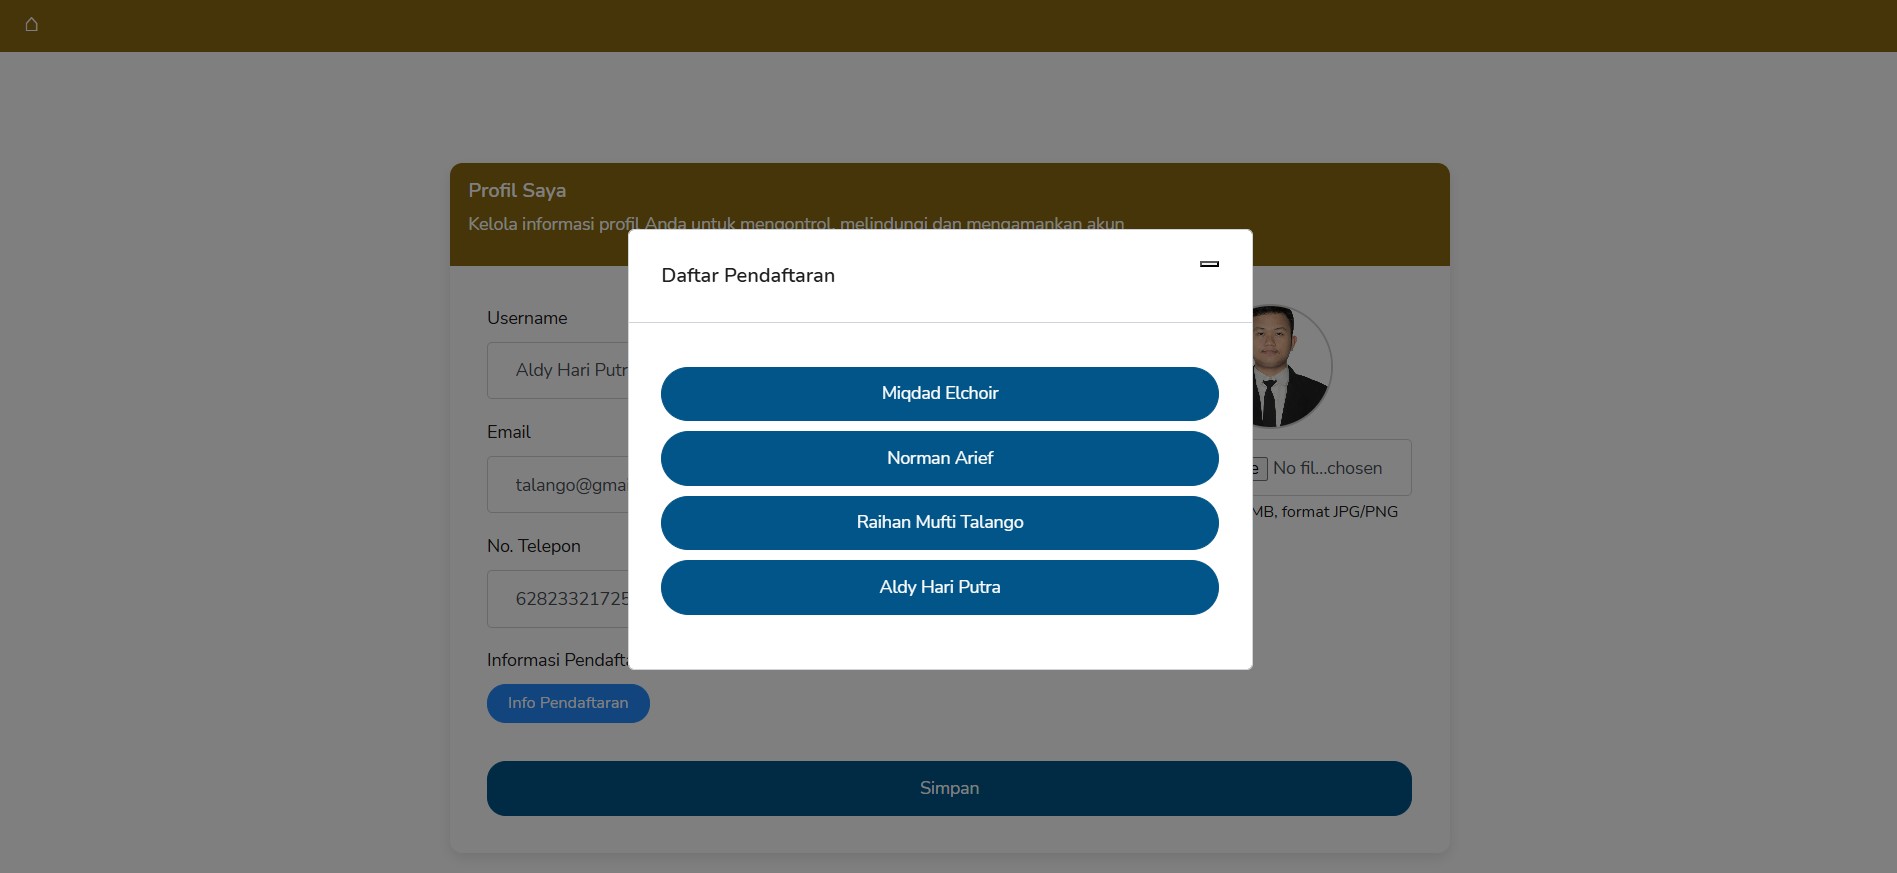Select Miqdad Elchoir from the list

(939, 394)
